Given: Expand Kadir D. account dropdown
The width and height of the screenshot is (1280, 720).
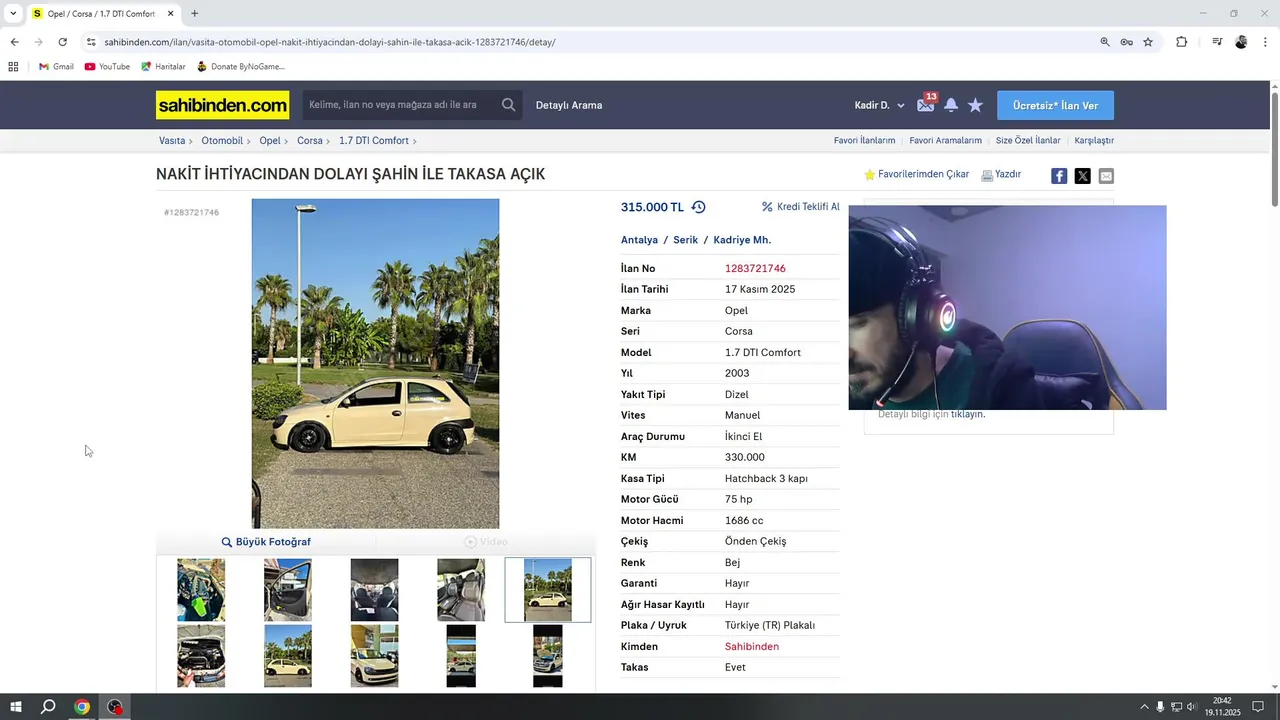Looking at the screenshot, I should [x=879, y=105].
